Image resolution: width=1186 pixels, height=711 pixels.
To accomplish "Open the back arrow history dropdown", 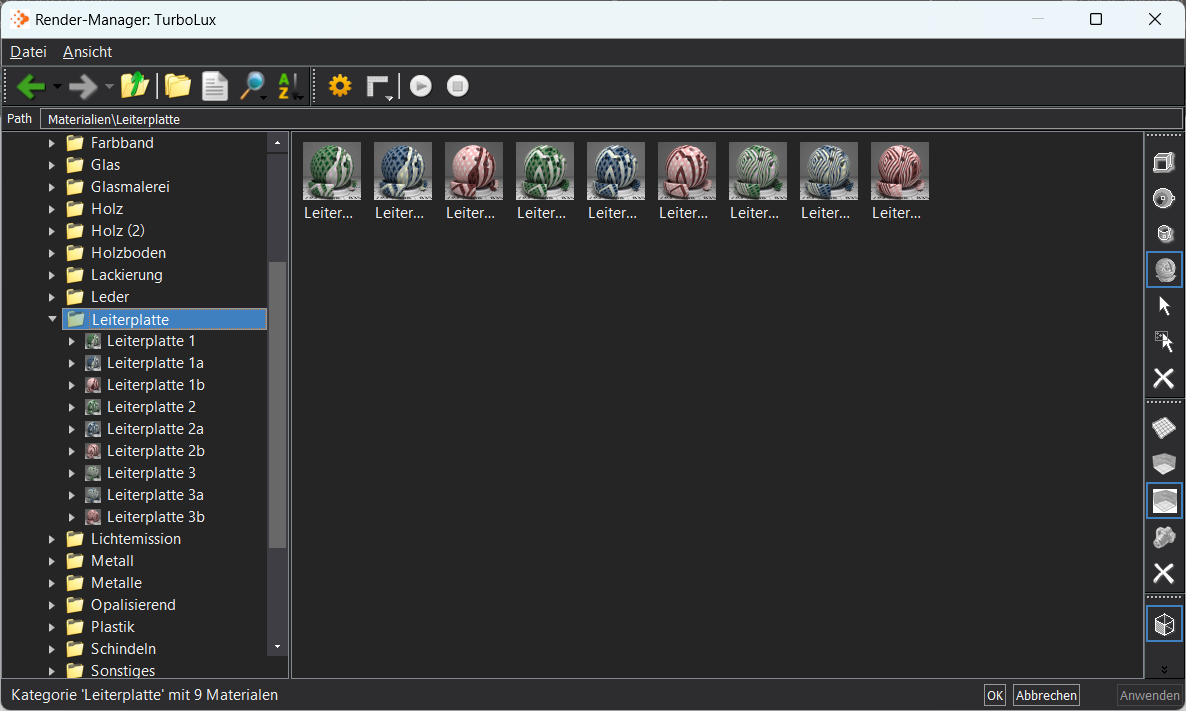I will (x=57, y=87).
